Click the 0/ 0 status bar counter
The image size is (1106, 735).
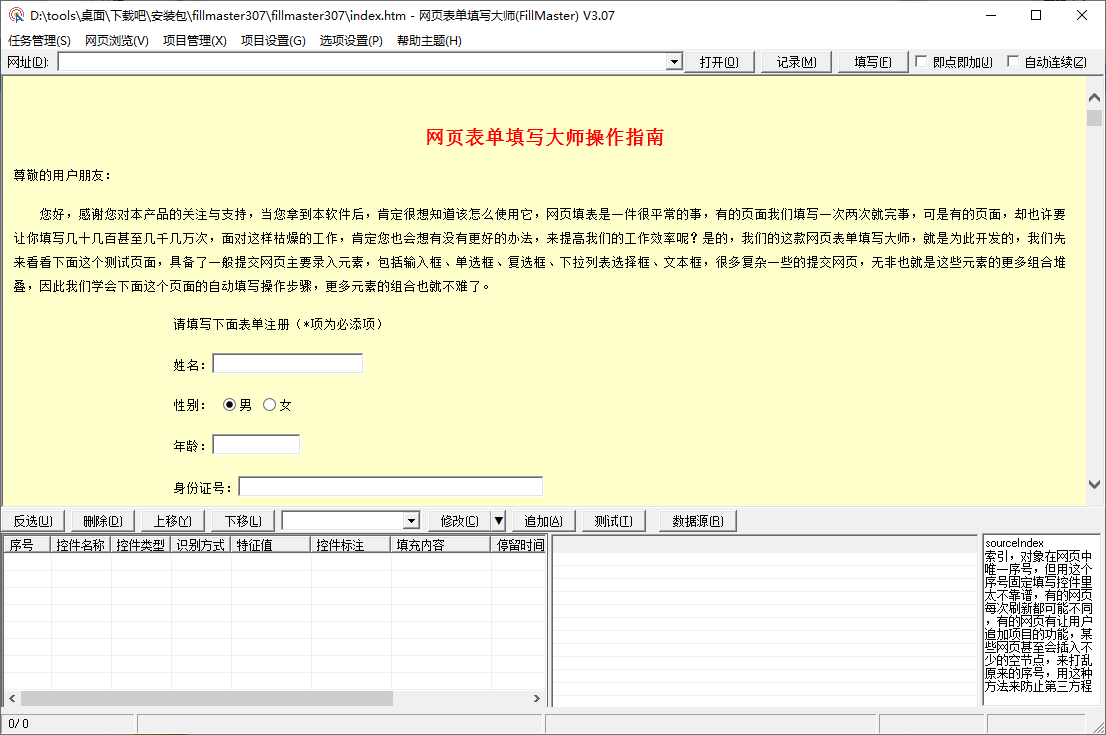tap(18, 724)
